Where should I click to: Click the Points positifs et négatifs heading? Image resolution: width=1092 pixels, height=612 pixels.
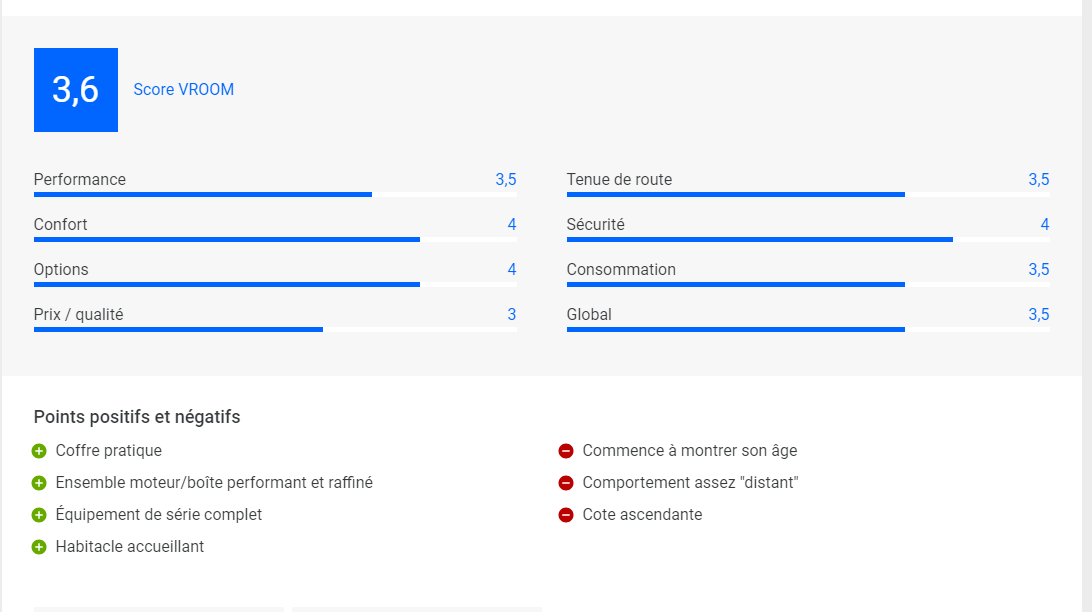tap(137, 417)
